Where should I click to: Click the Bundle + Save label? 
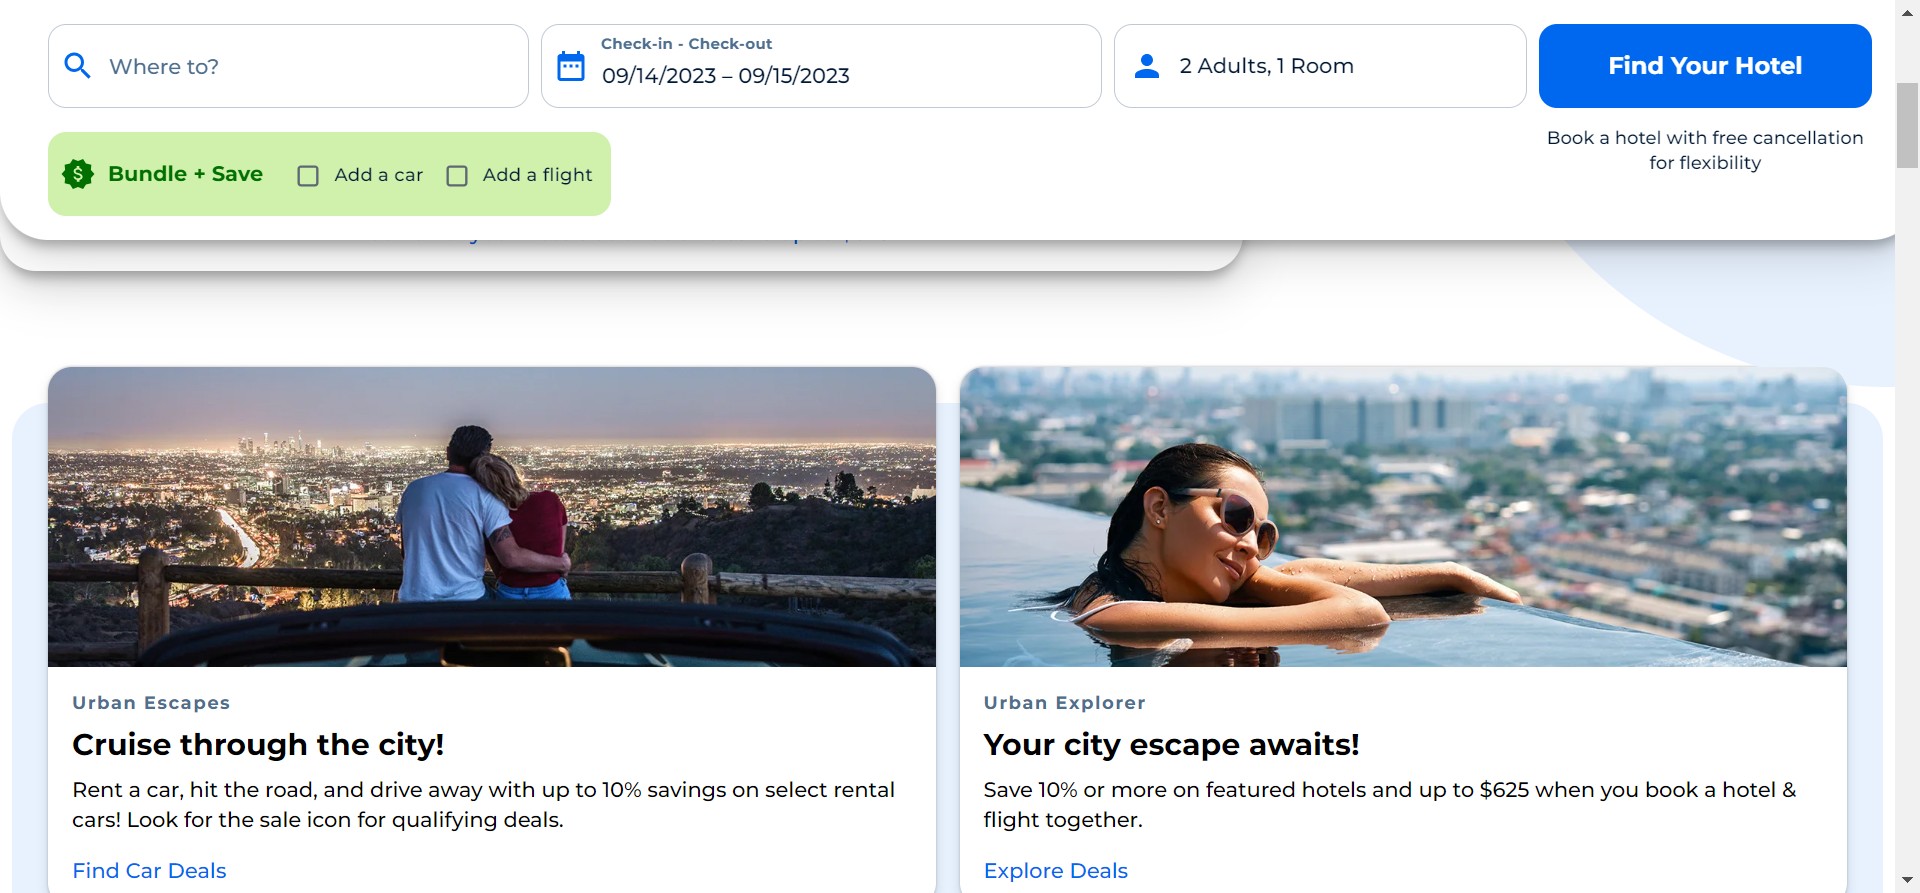(x=185, y=174)
